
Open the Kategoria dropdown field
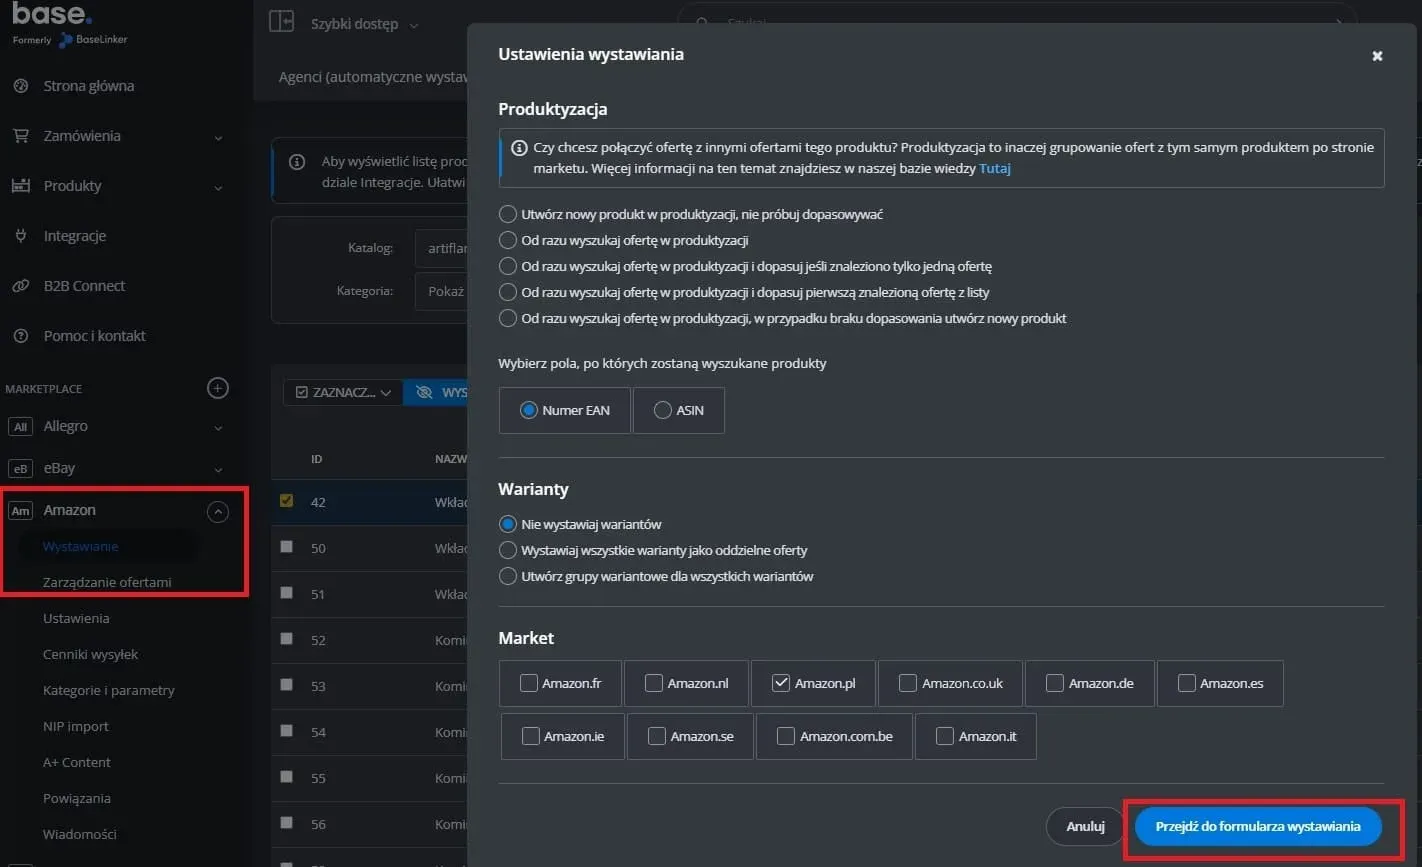[x=441, y=291]
